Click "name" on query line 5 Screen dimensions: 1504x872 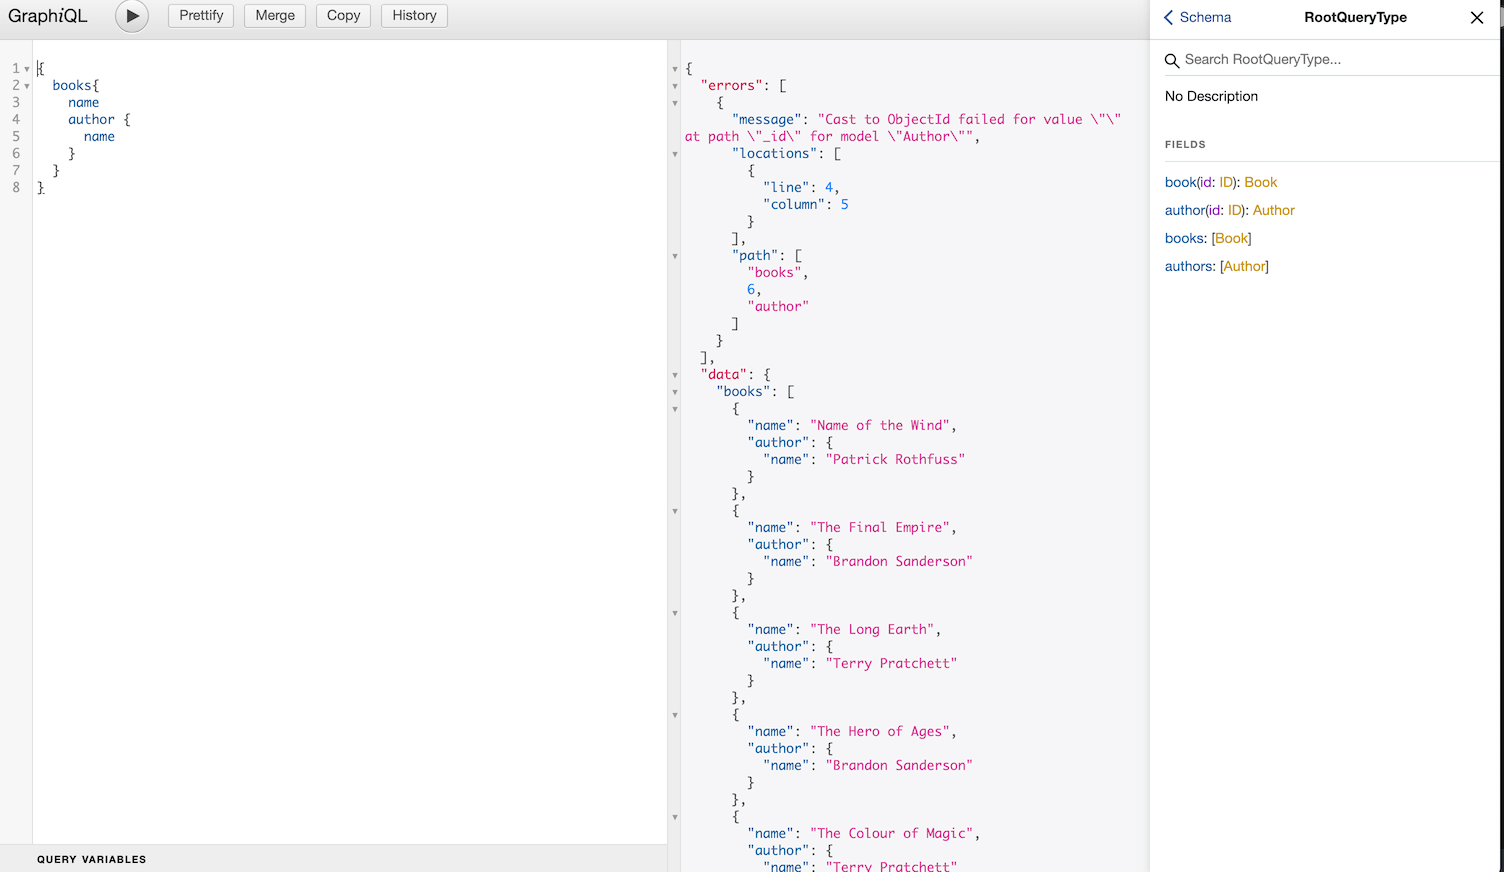pos(99,137)
